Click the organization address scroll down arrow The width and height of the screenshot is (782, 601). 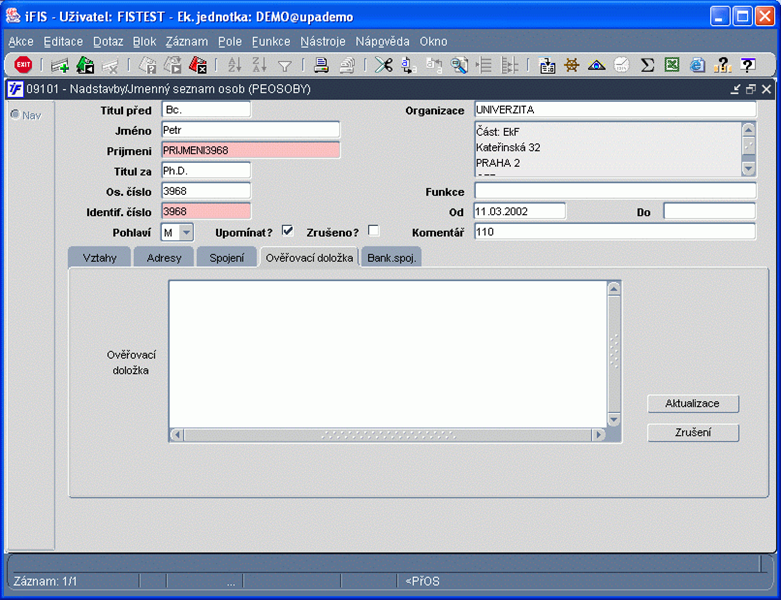point(748,169)
